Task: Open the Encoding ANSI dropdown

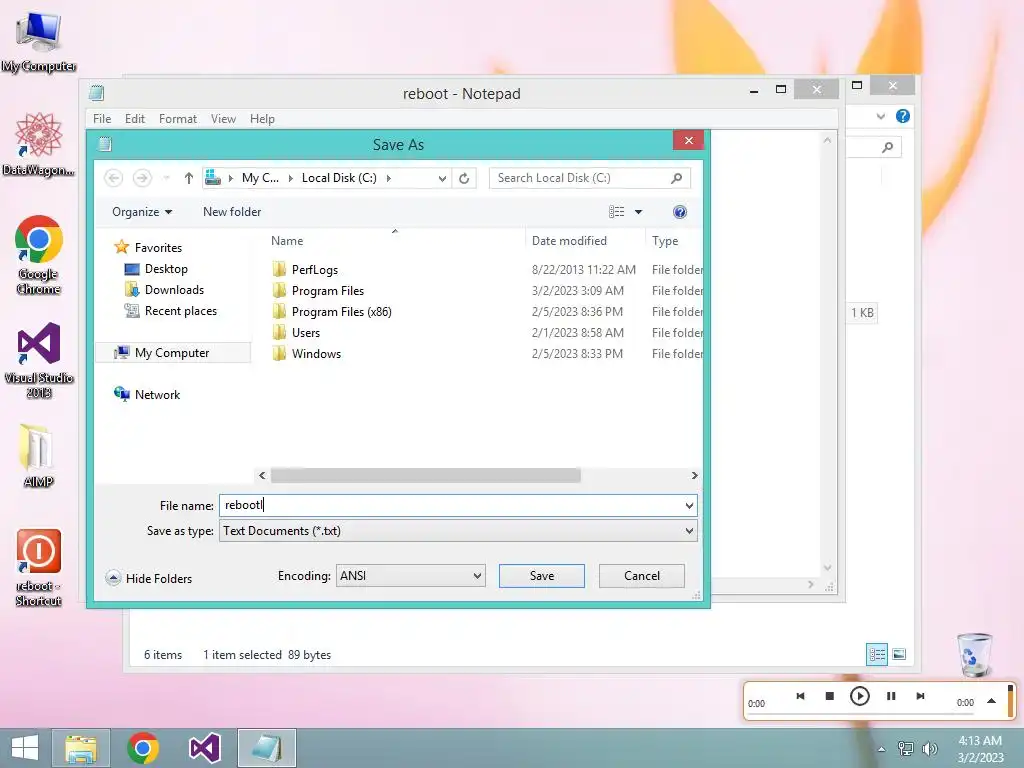Action: 410,575
